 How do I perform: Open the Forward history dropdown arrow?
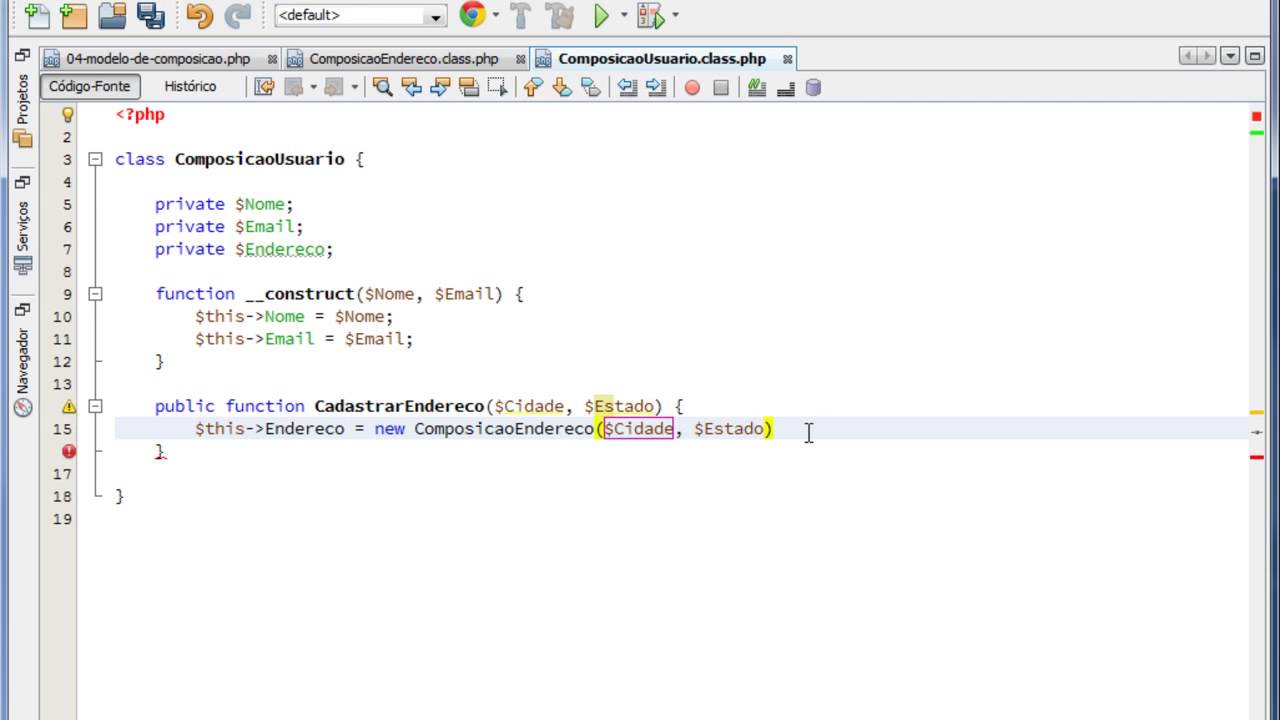click(354, 87)
